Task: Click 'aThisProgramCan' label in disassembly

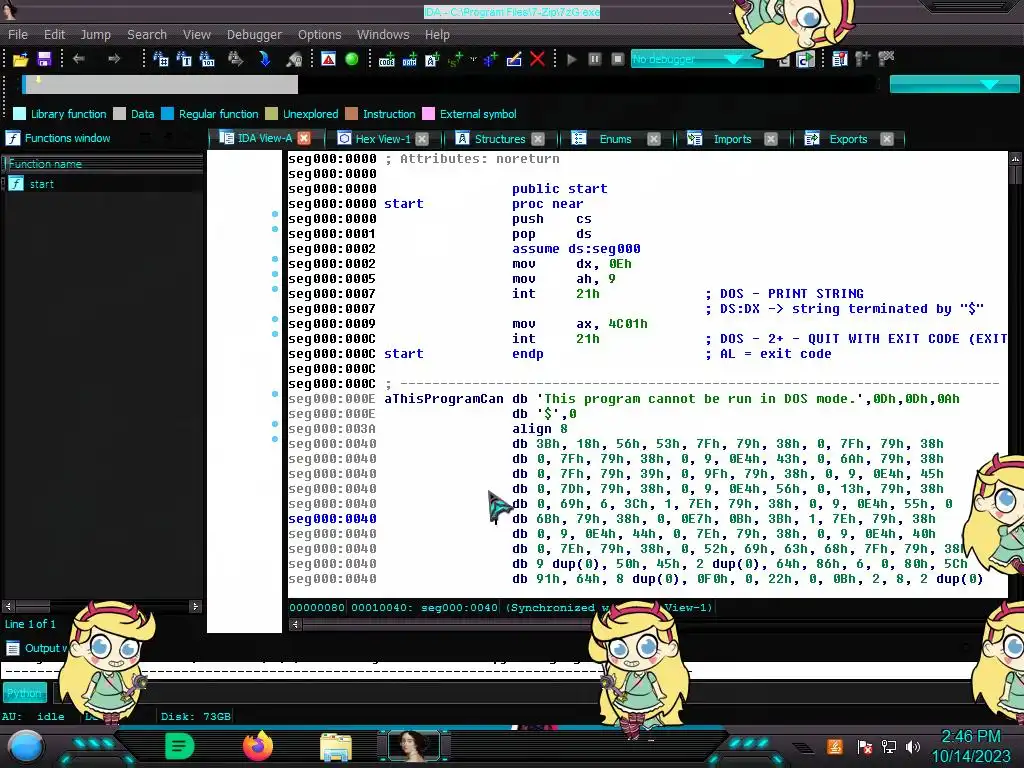Action: pos(443,399)
